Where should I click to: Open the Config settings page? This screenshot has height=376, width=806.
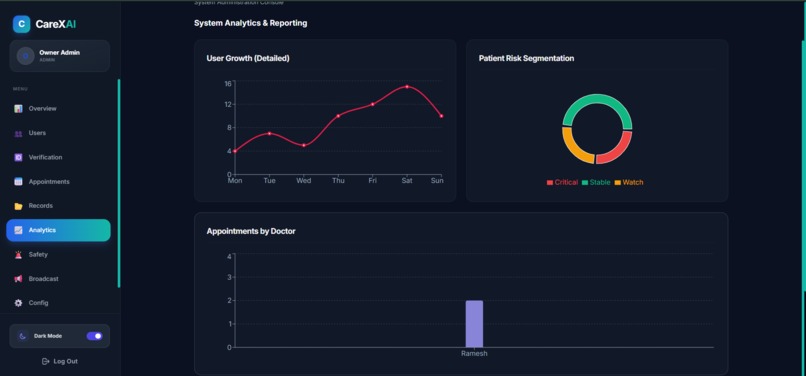(x=58, y=303)
